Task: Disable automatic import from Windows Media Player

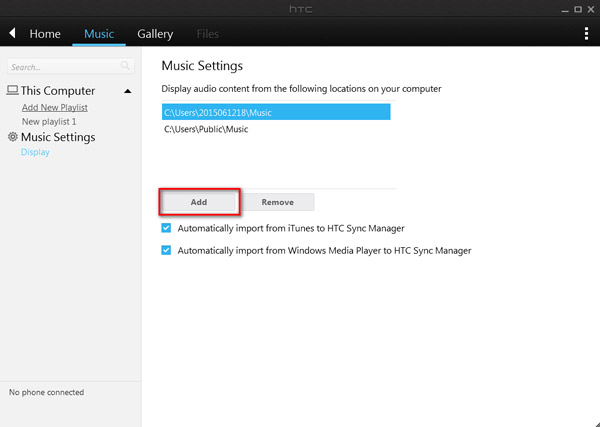Action: point(166,250)
